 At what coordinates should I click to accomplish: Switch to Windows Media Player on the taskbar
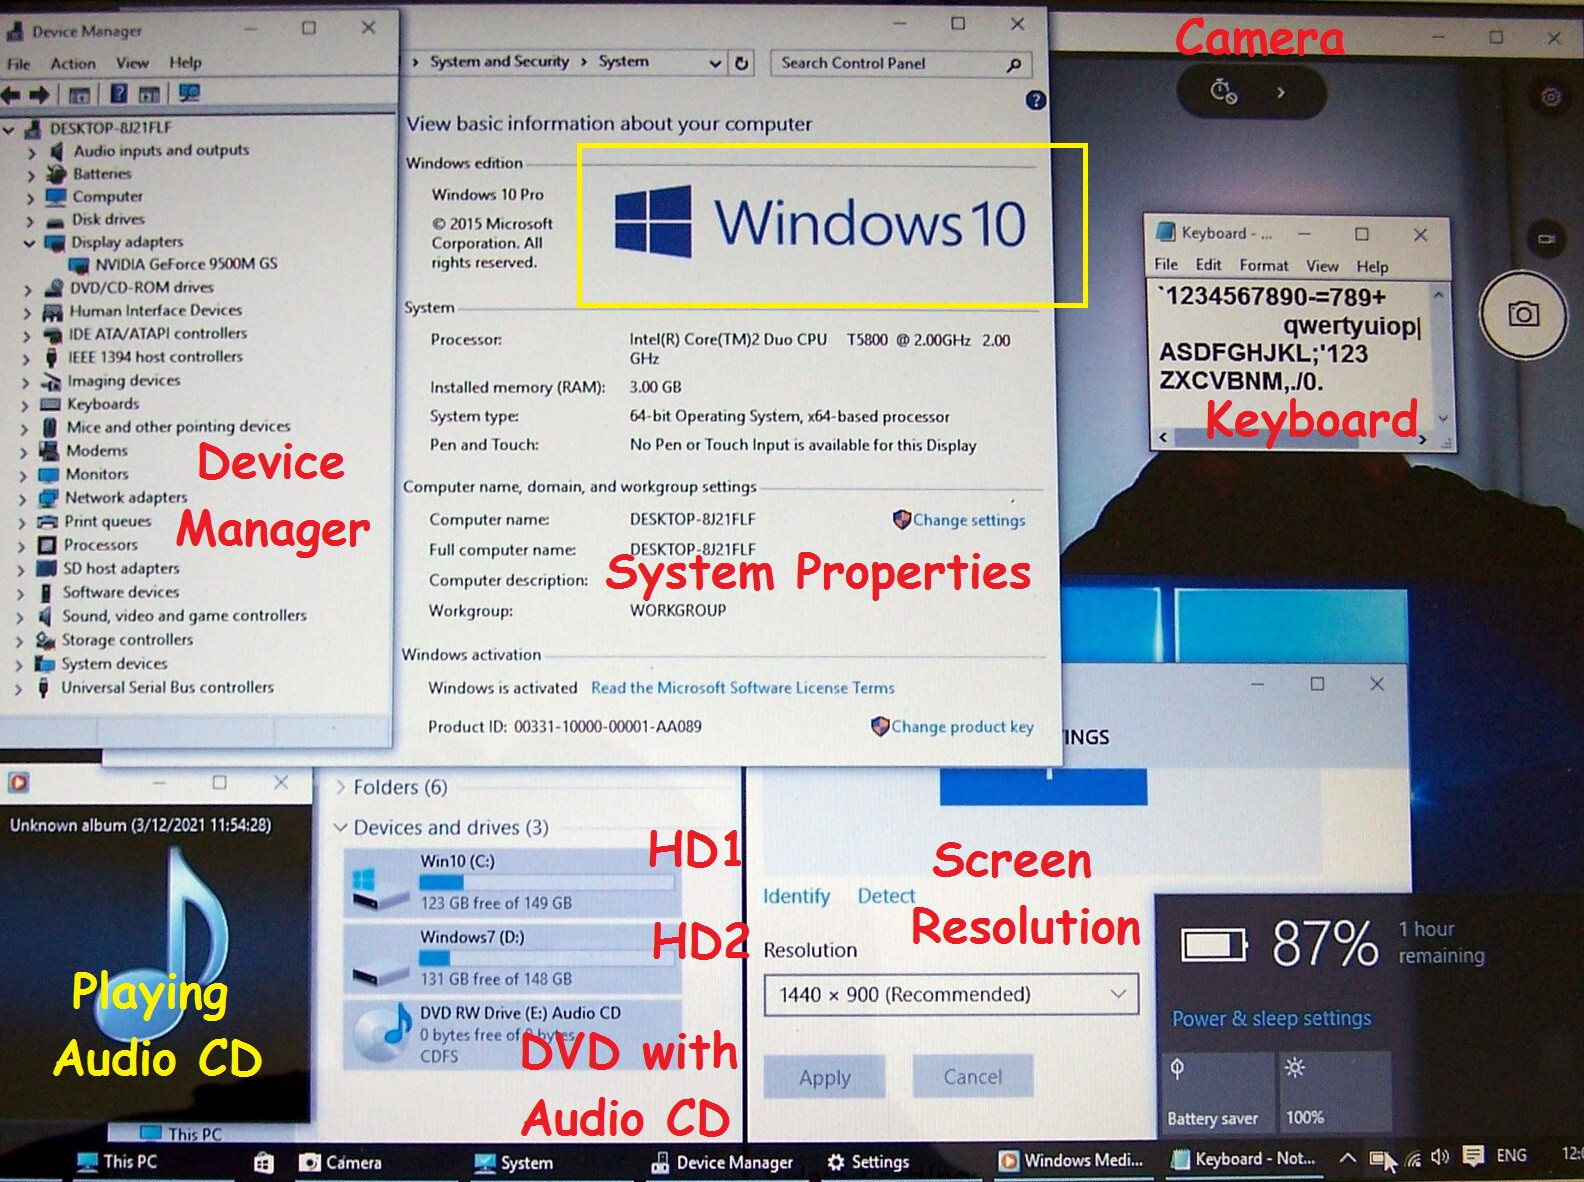point(1073,1160)
